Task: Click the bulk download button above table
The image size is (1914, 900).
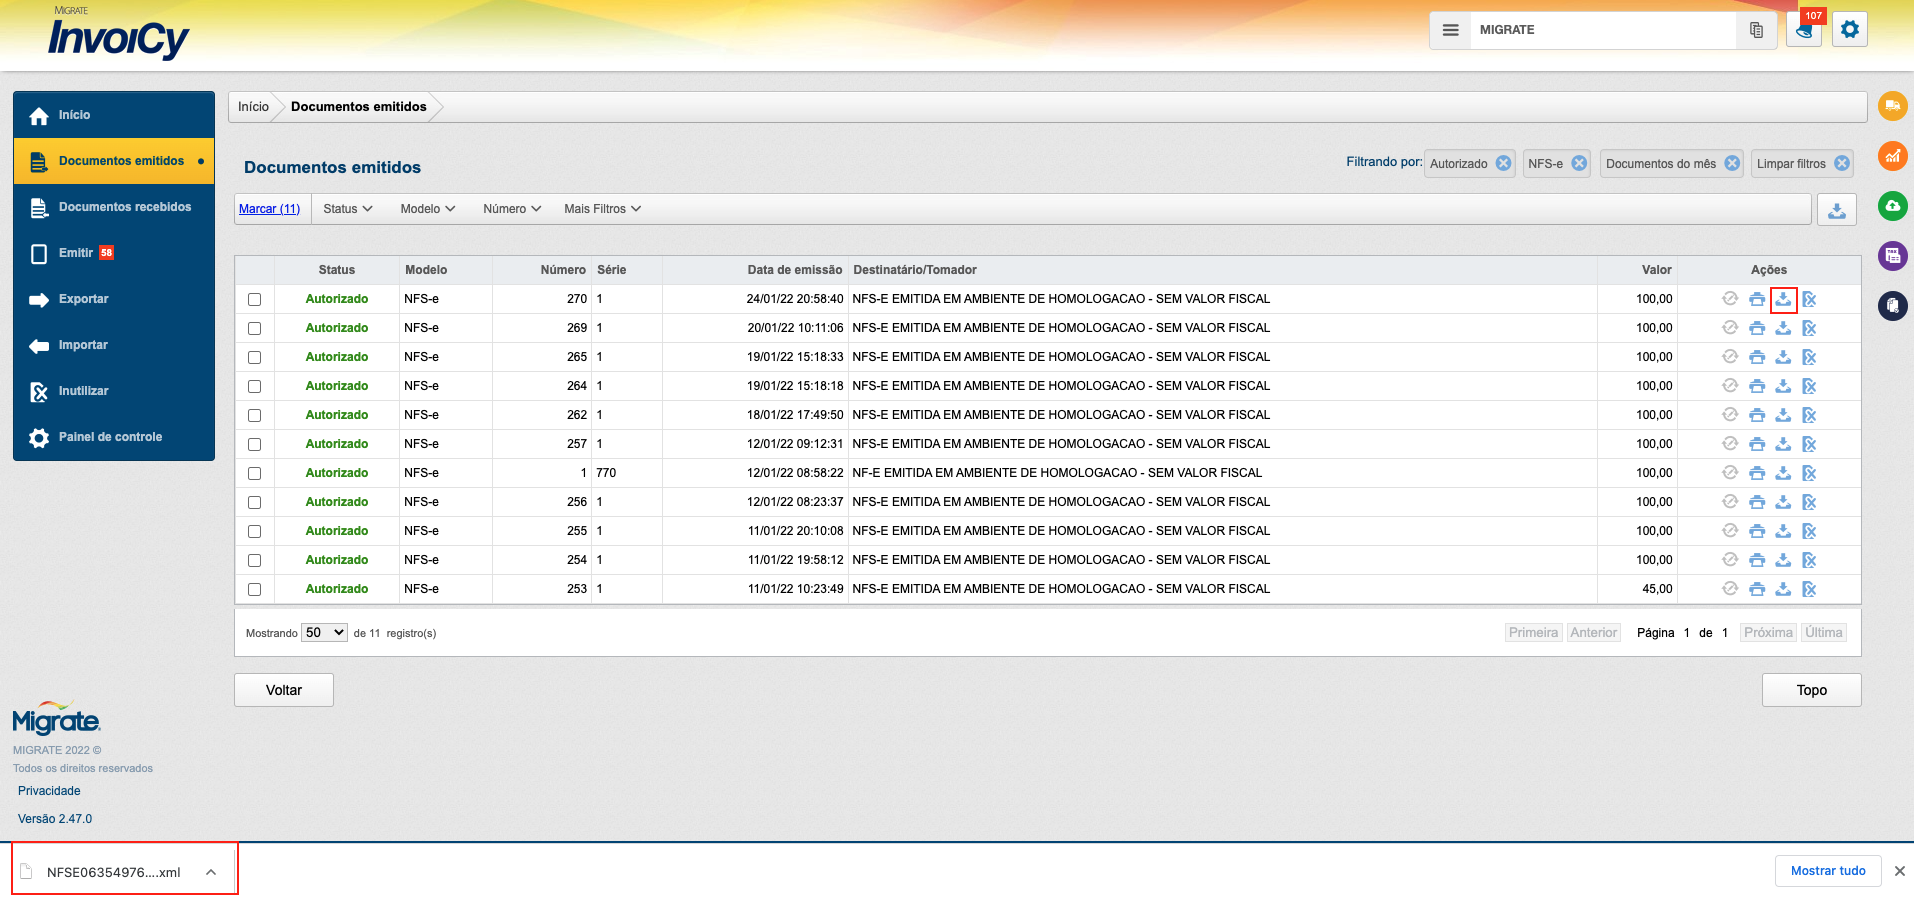Action: coord(1837,210)
